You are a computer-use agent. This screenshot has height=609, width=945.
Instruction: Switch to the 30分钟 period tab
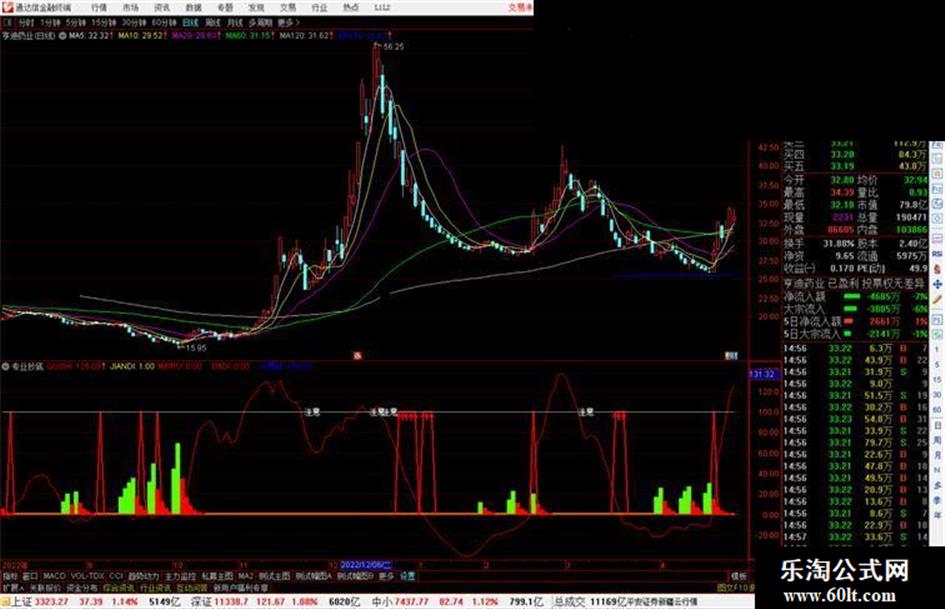[x=134, y=22]
